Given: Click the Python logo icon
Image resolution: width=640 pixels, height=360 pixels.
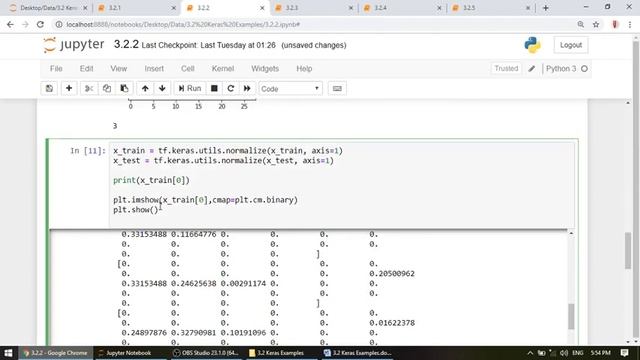Looking at the screenshot, I should click(x=532, y=45).
